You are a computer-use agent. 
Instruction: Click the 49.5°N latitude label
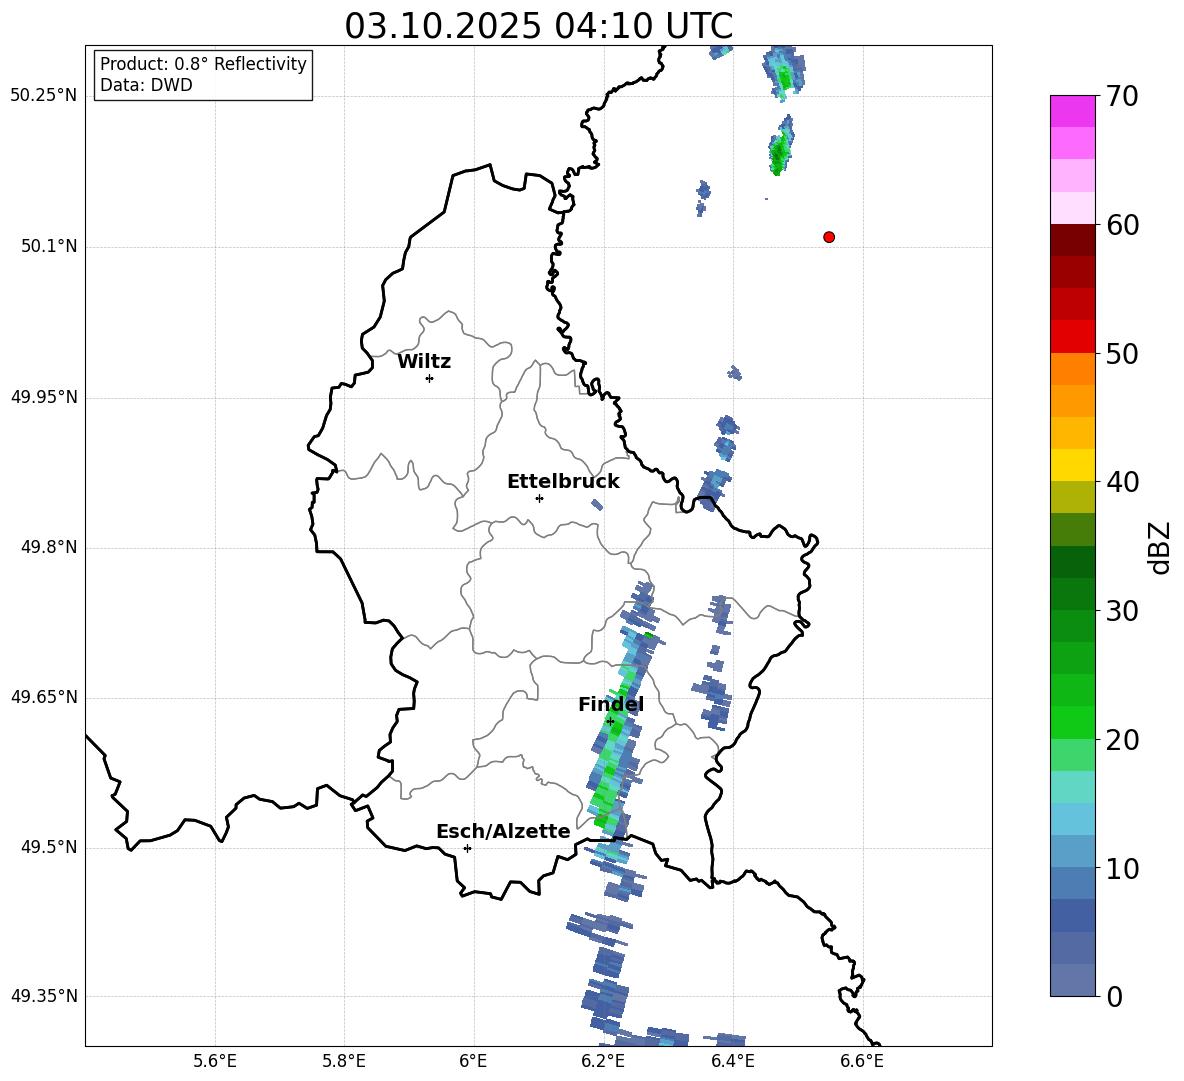click(50, 847)
